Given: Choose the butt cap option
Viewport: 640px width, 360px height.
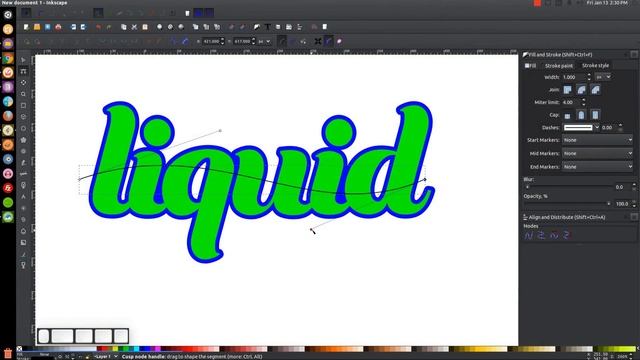Looking at the screenshot, I should coord(568,115).
